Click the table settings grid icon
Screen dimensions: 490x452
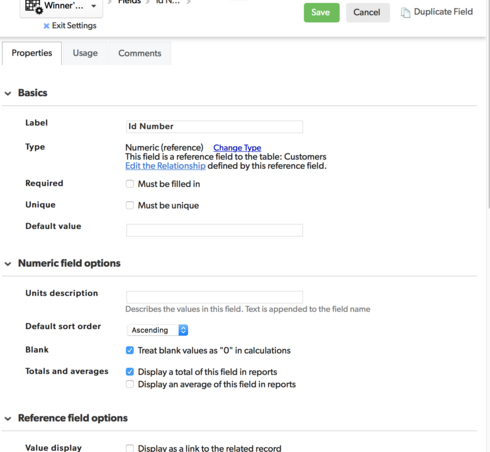34,6
